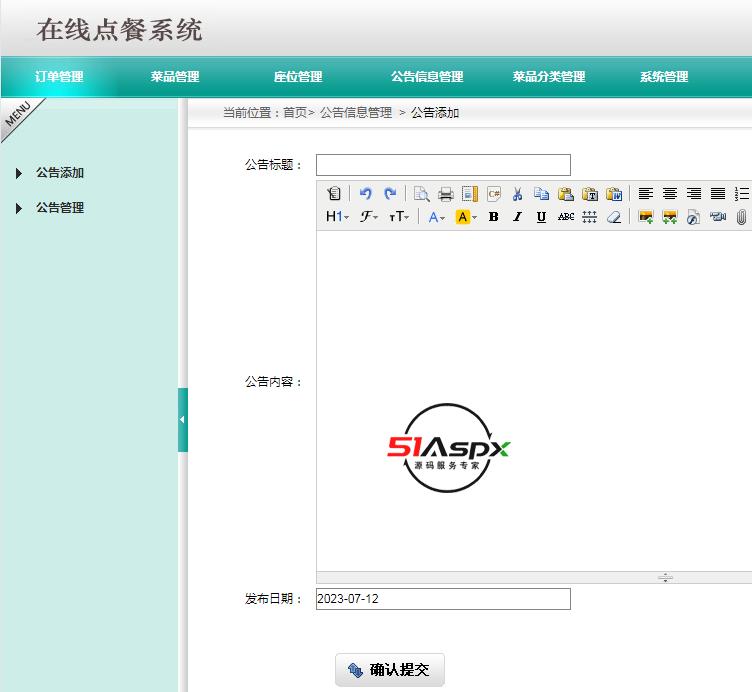Screen dimensions: 752x692
Task: Open the text color A dropdown
Action: point(436,217)
